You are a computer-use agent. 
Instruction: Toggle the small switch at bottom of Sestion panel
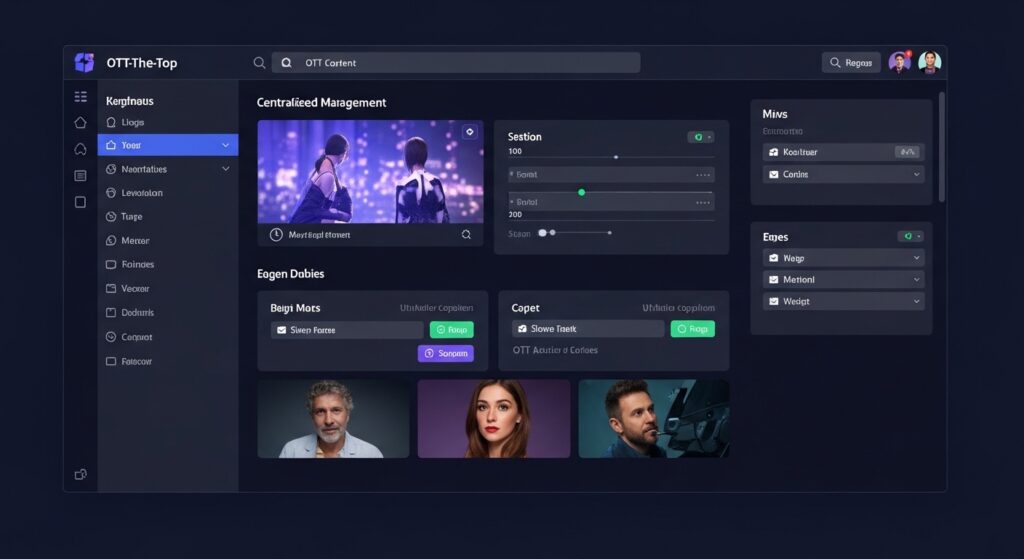point(546,233)
